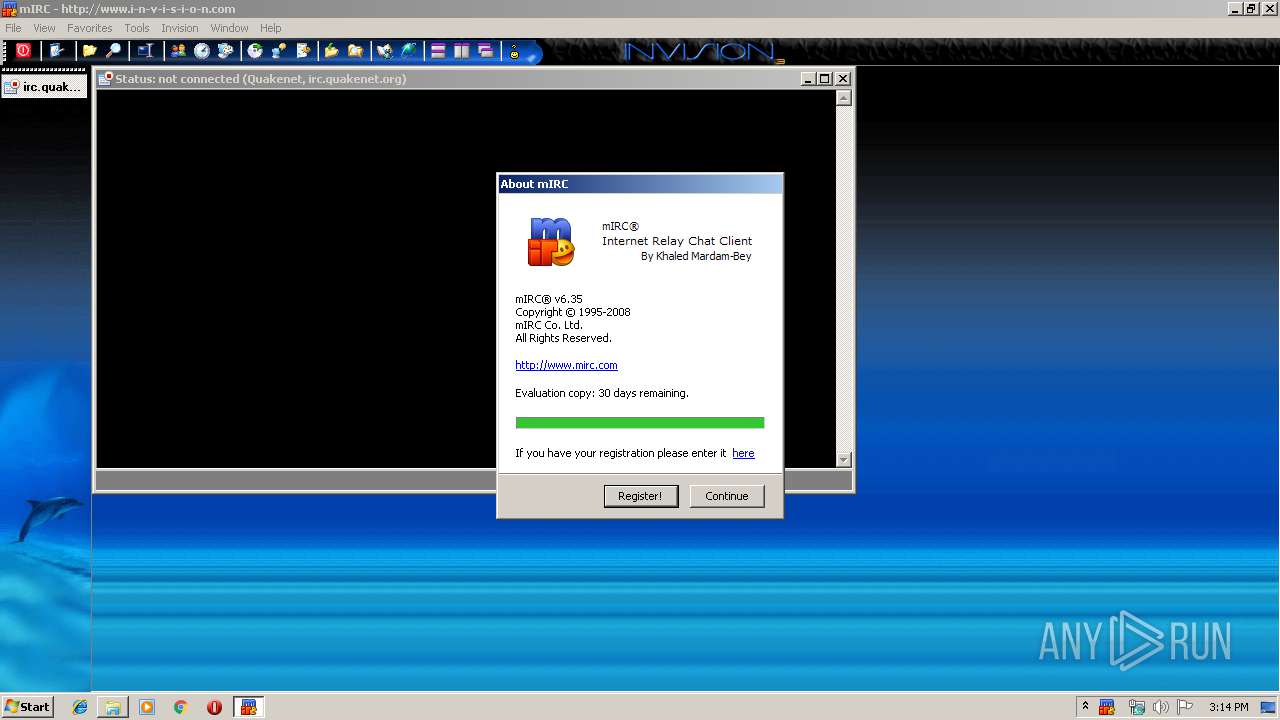
Task: Open the Help menu
Action: (x=270, y=28)
